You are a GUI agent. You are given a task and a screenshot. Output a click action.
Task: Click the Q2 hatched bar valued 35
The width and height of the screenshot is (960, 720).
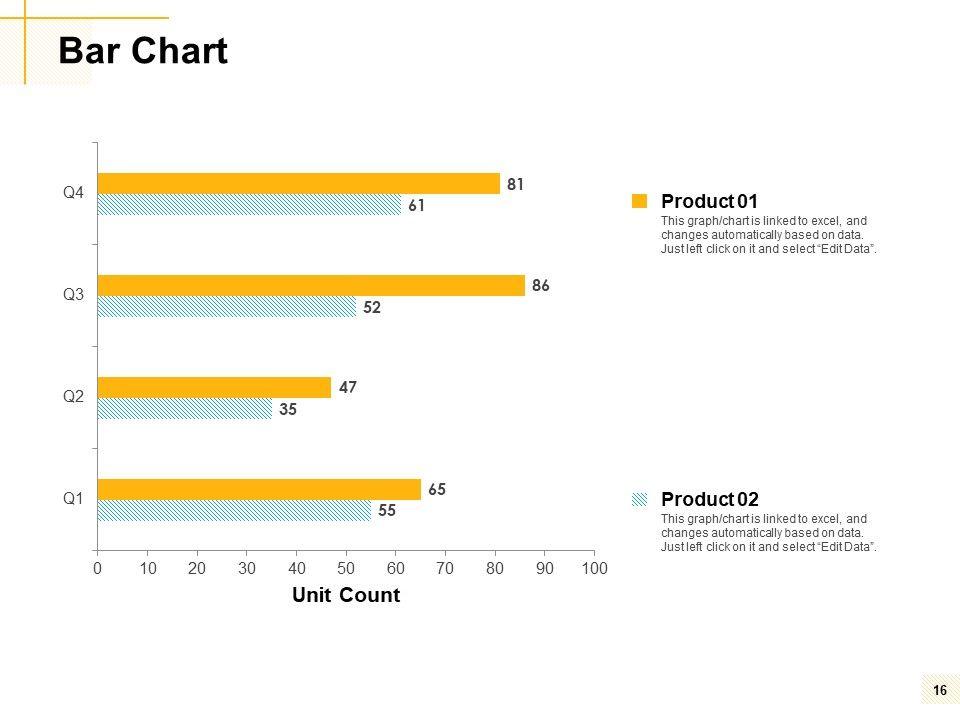coord(184,409)
